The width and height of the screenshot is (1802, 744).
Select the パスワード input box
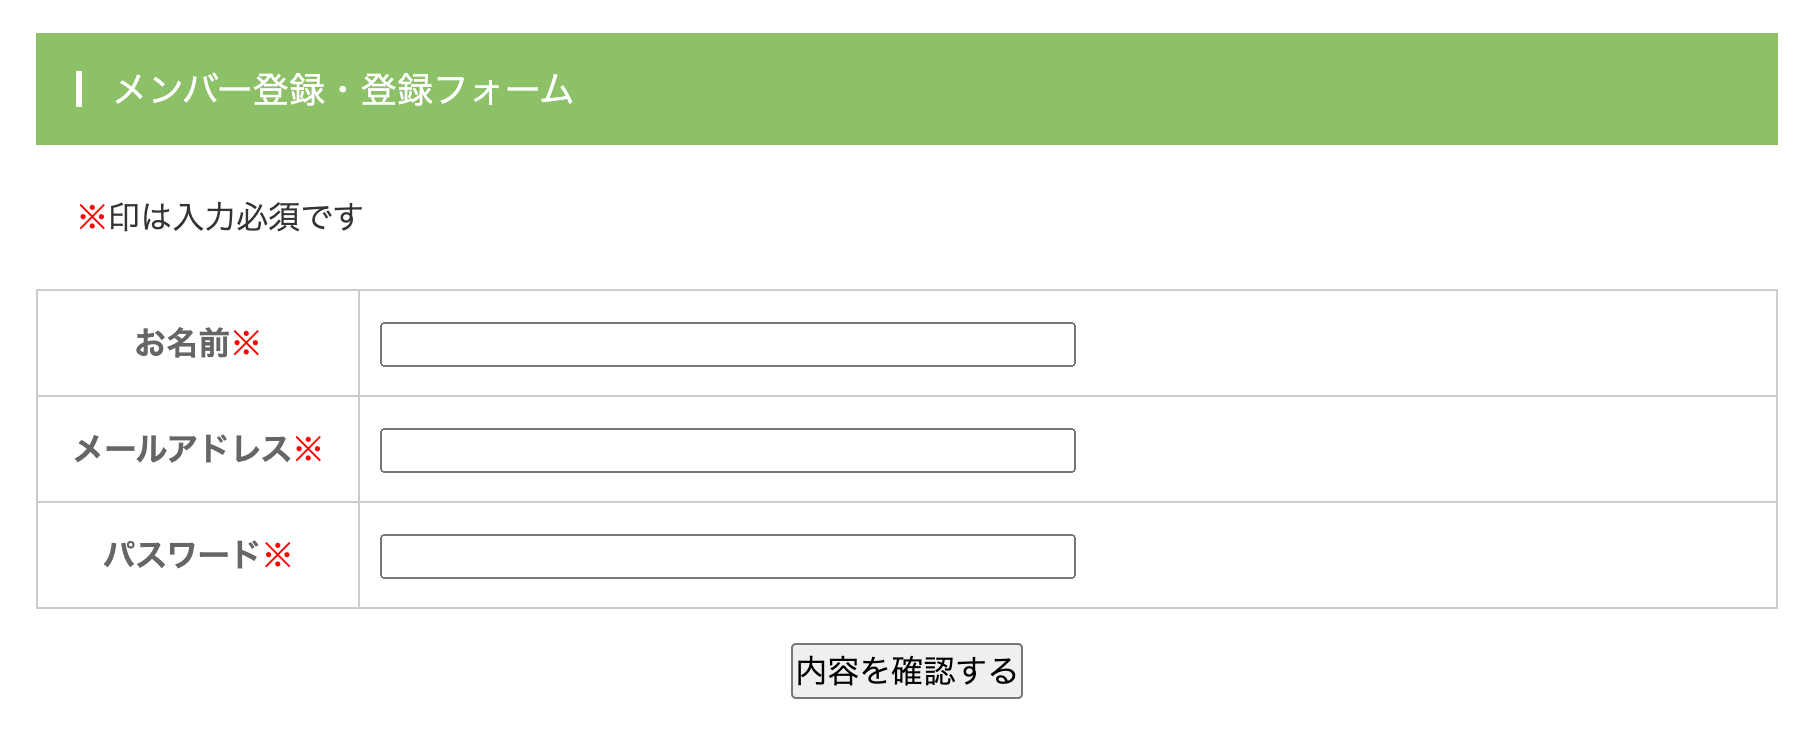[x=727, y=557]
